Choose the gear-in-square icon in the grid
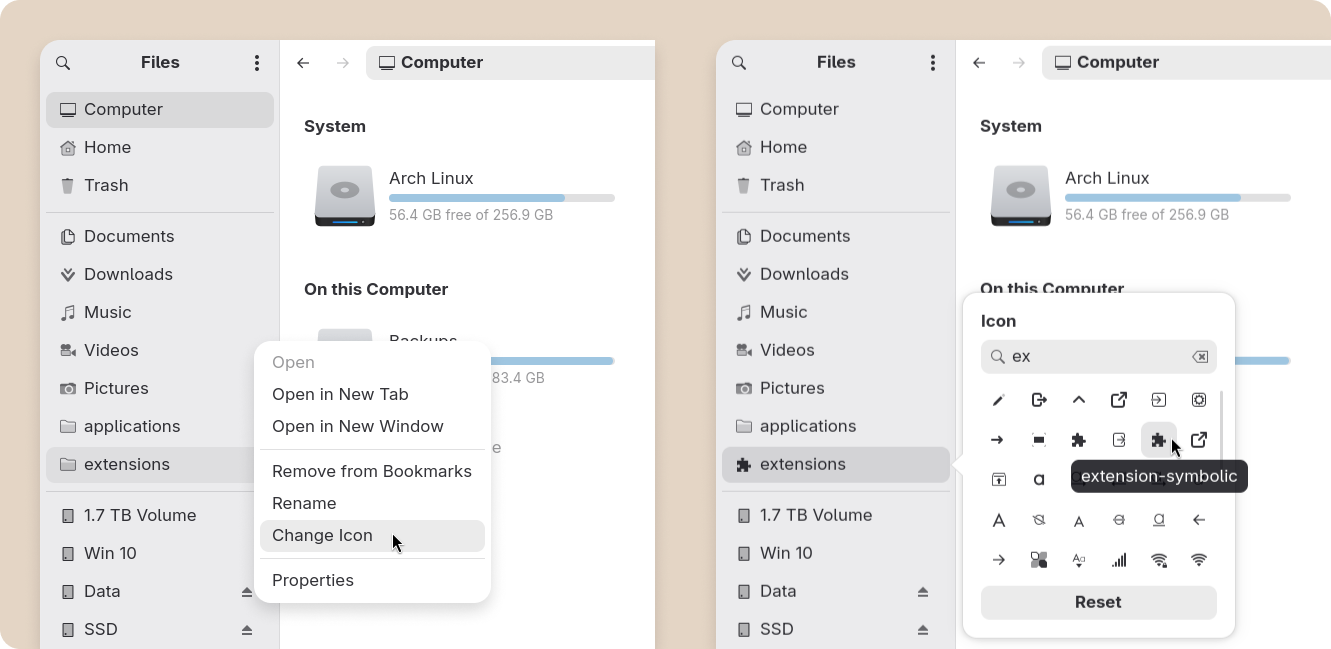The height and width of the screenshot is (649, 1331). pos(1199,400)
